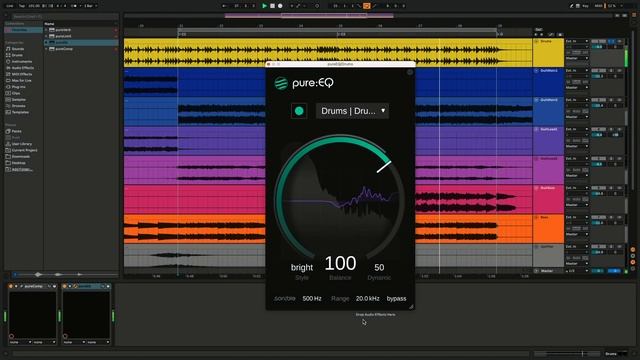The height and width of the screenshot is (360, 640).
Task: Select the pencil draw mode icon
Action: pyautogui.click(x=571, y=6)
